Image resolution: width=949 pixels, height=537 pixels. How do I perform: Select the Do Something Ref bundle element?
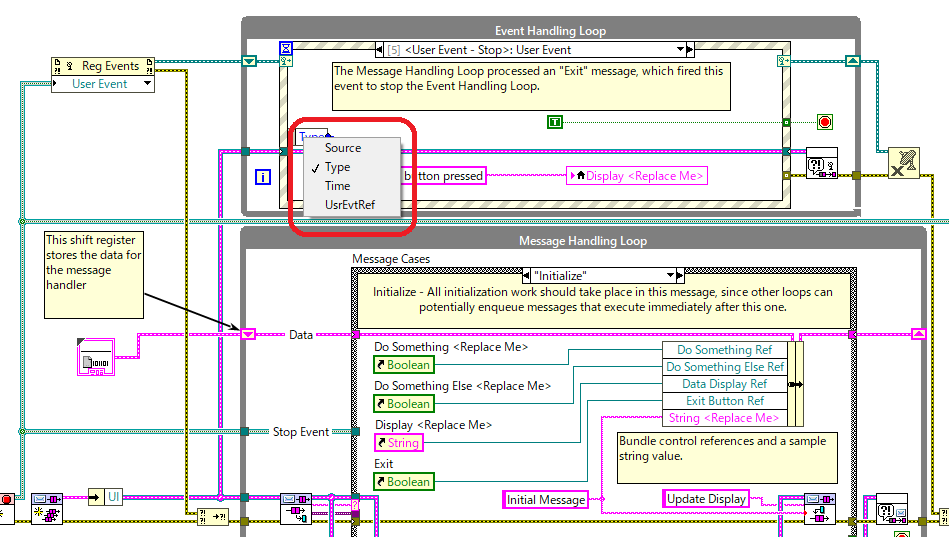coord(724,350)
